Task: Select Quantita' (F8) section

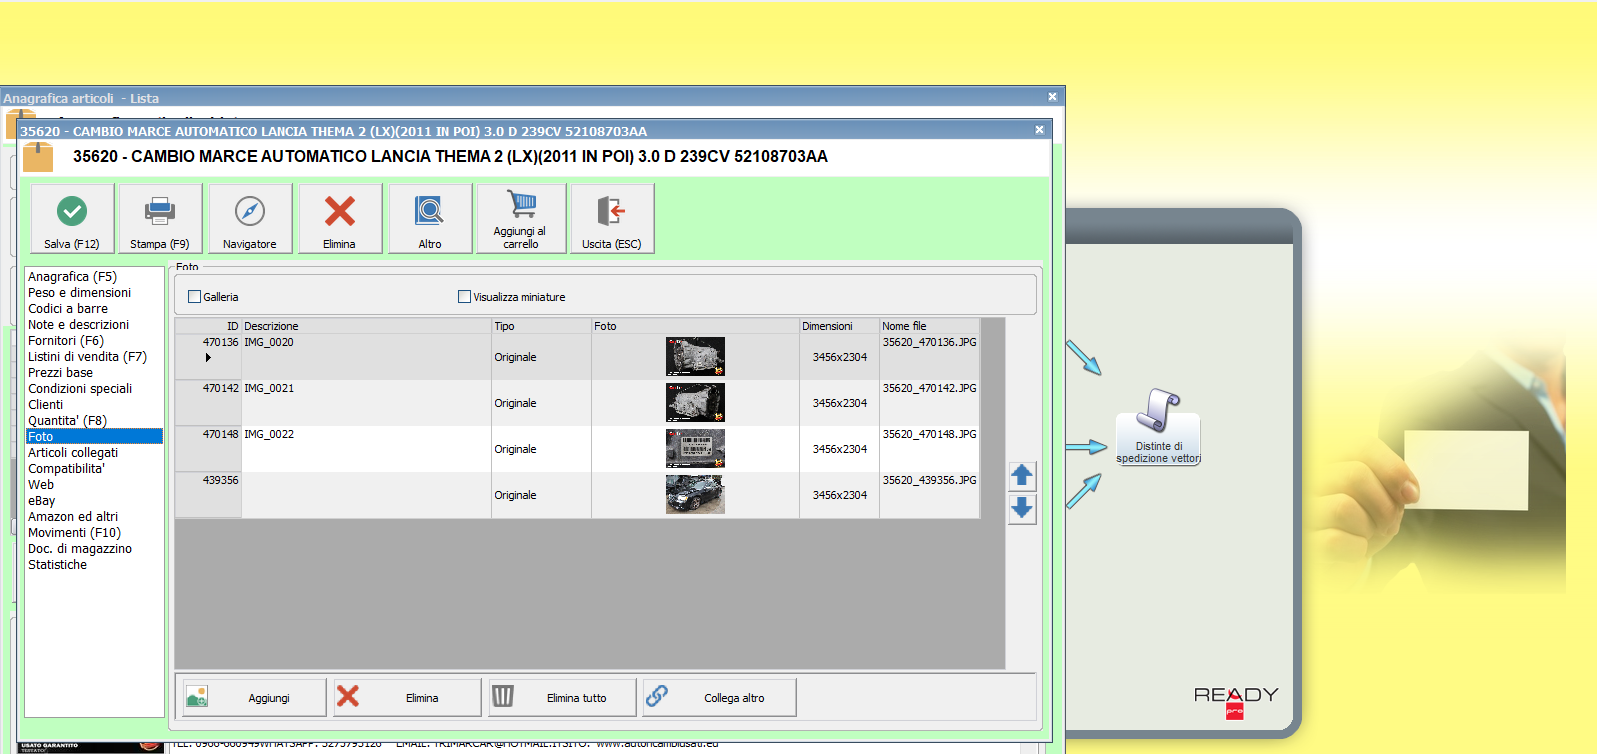Action: [x=67, y=421]
